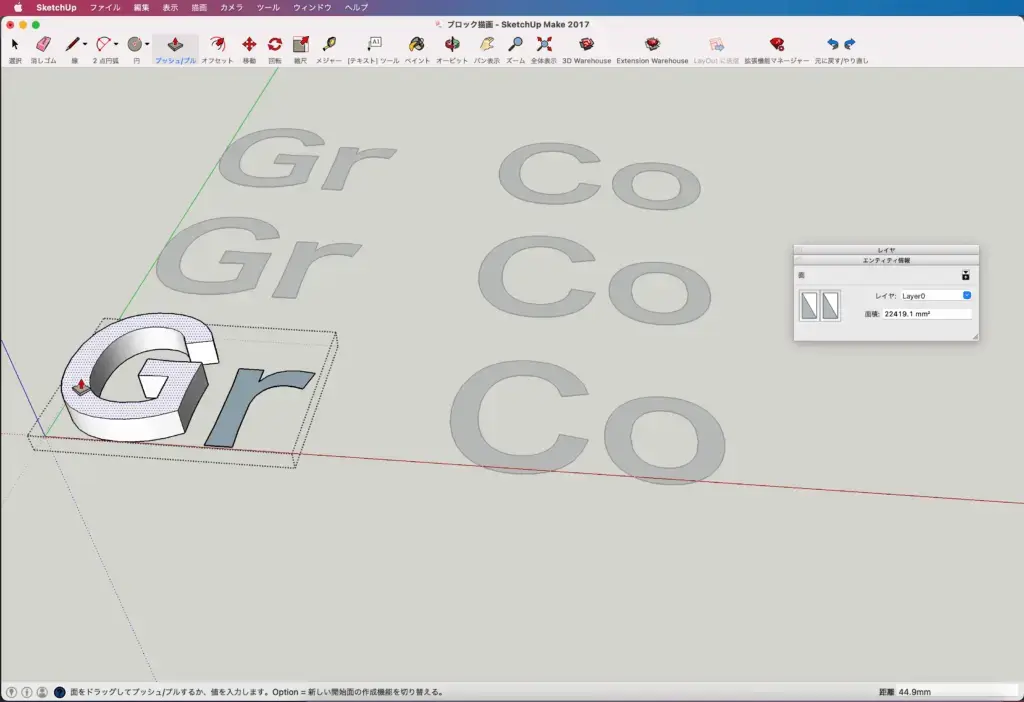
Task: Click the distance measurement field 44.9mm
Action: coord(957,692)
